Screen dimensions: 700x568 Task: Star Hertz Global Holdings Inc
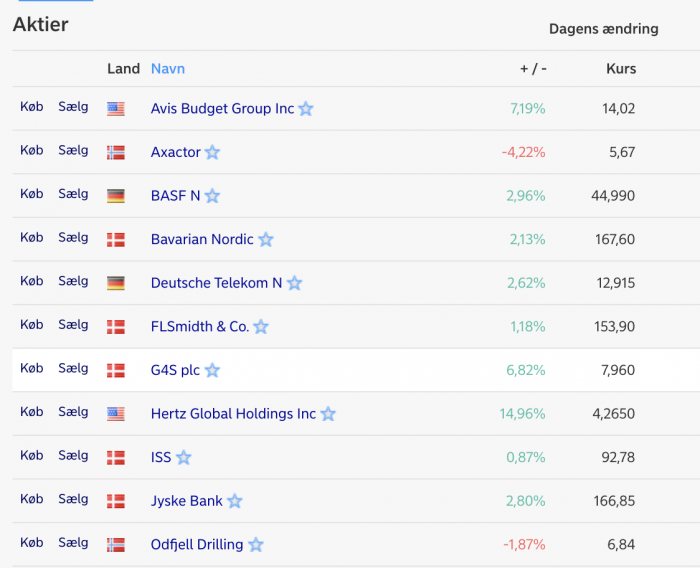328,414
